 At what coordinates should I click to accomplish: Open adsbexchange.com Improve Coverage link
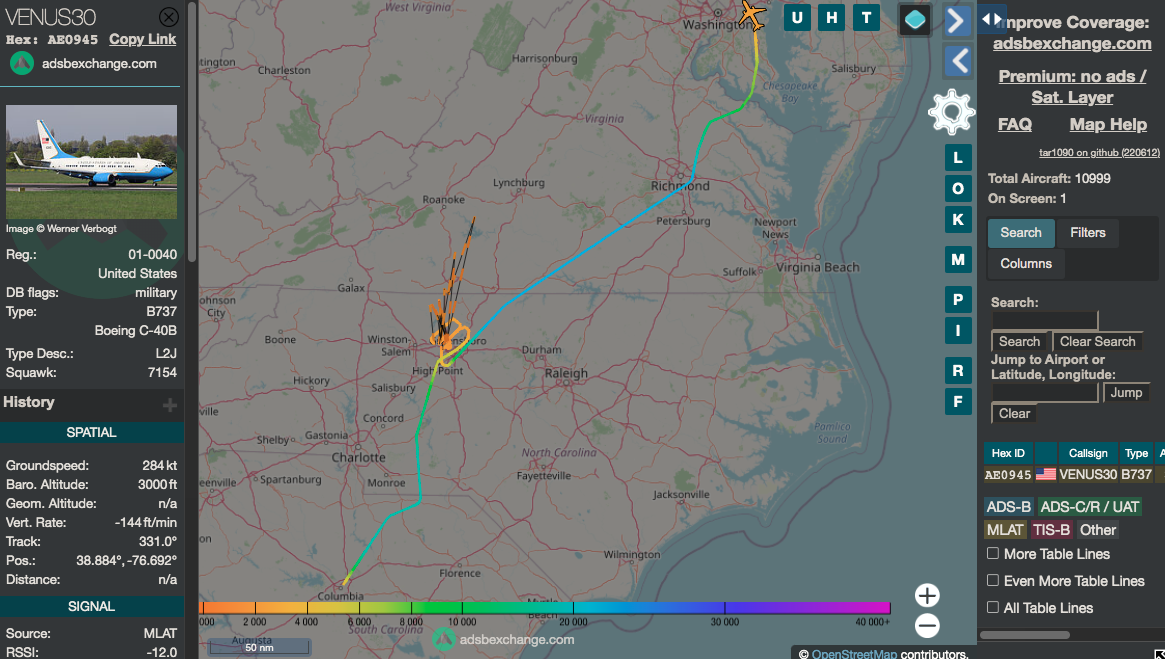(1072, 43)
